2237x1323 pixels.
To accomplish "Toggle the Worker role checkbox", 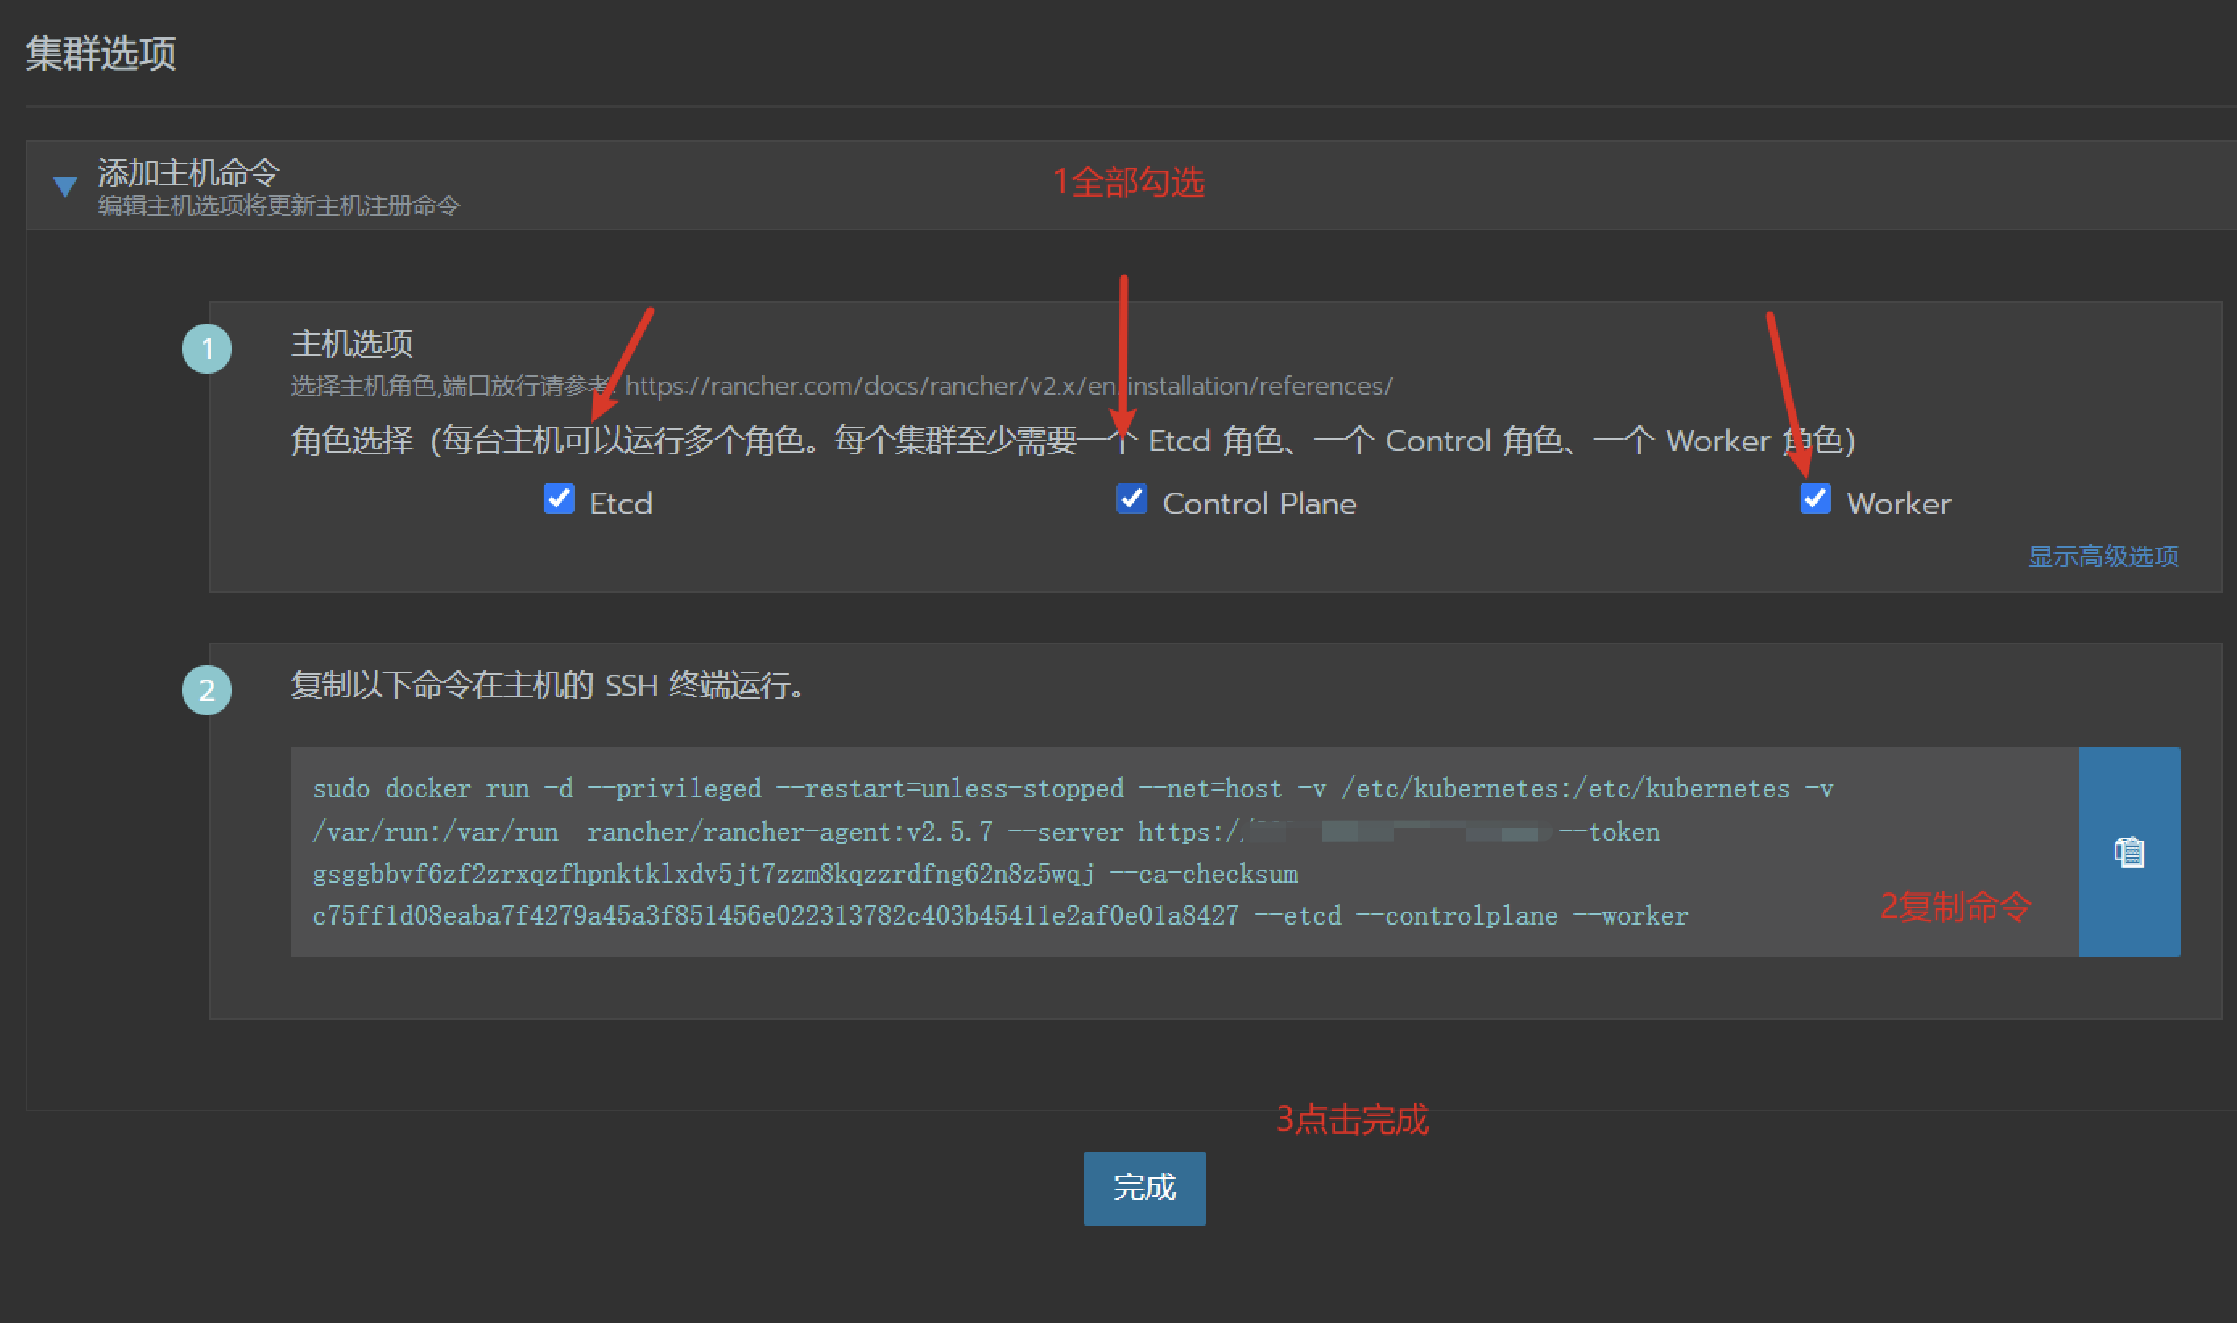I will [1816, 498].
